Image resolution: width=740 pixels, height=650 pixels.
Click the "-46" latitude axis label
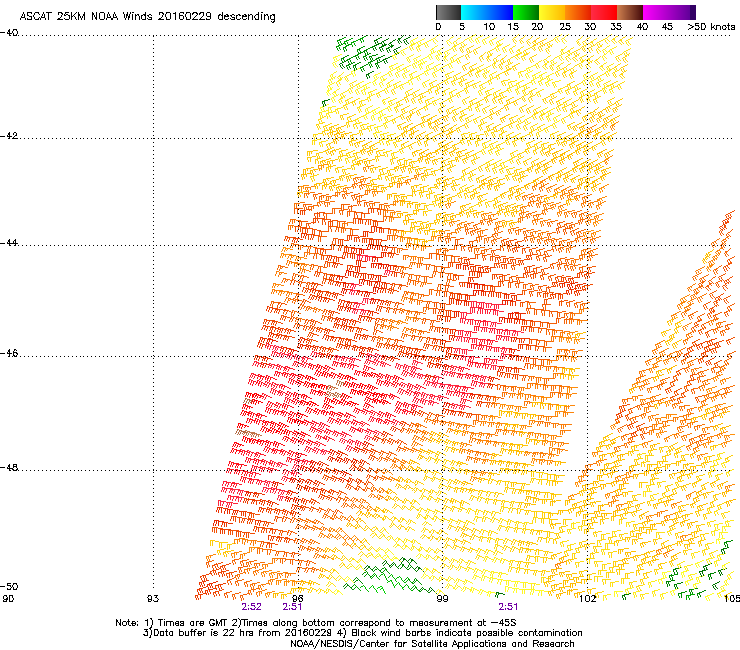[9, 354]
